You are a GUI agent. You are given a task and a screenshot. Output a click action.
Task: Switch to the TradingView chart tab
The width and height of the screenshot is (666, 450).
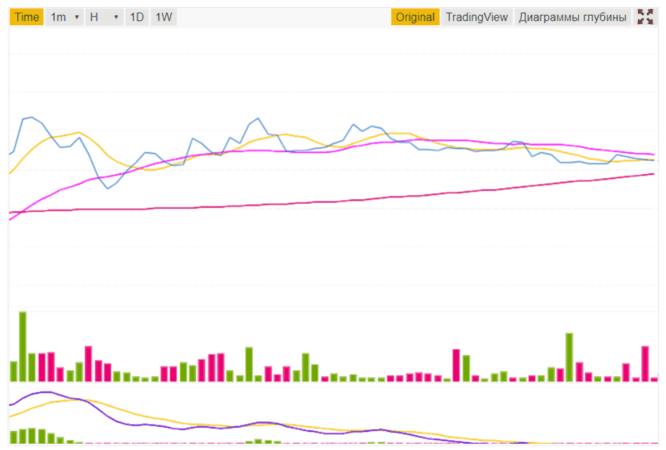click(x=477, y=17)
